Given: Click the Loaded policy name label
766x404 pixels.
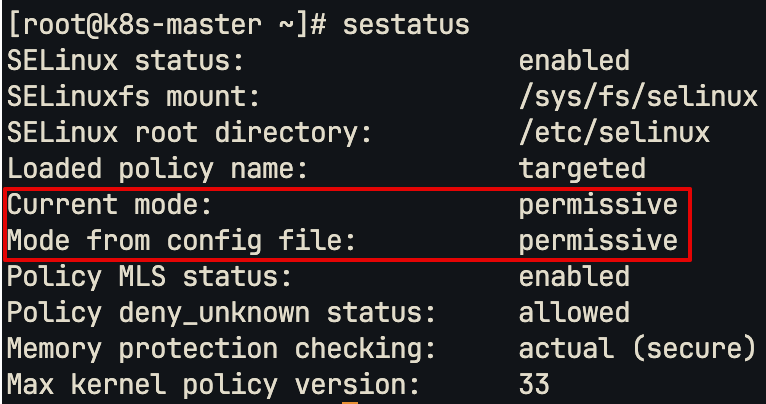Looking at the screenshot, I should click(157, 169).
